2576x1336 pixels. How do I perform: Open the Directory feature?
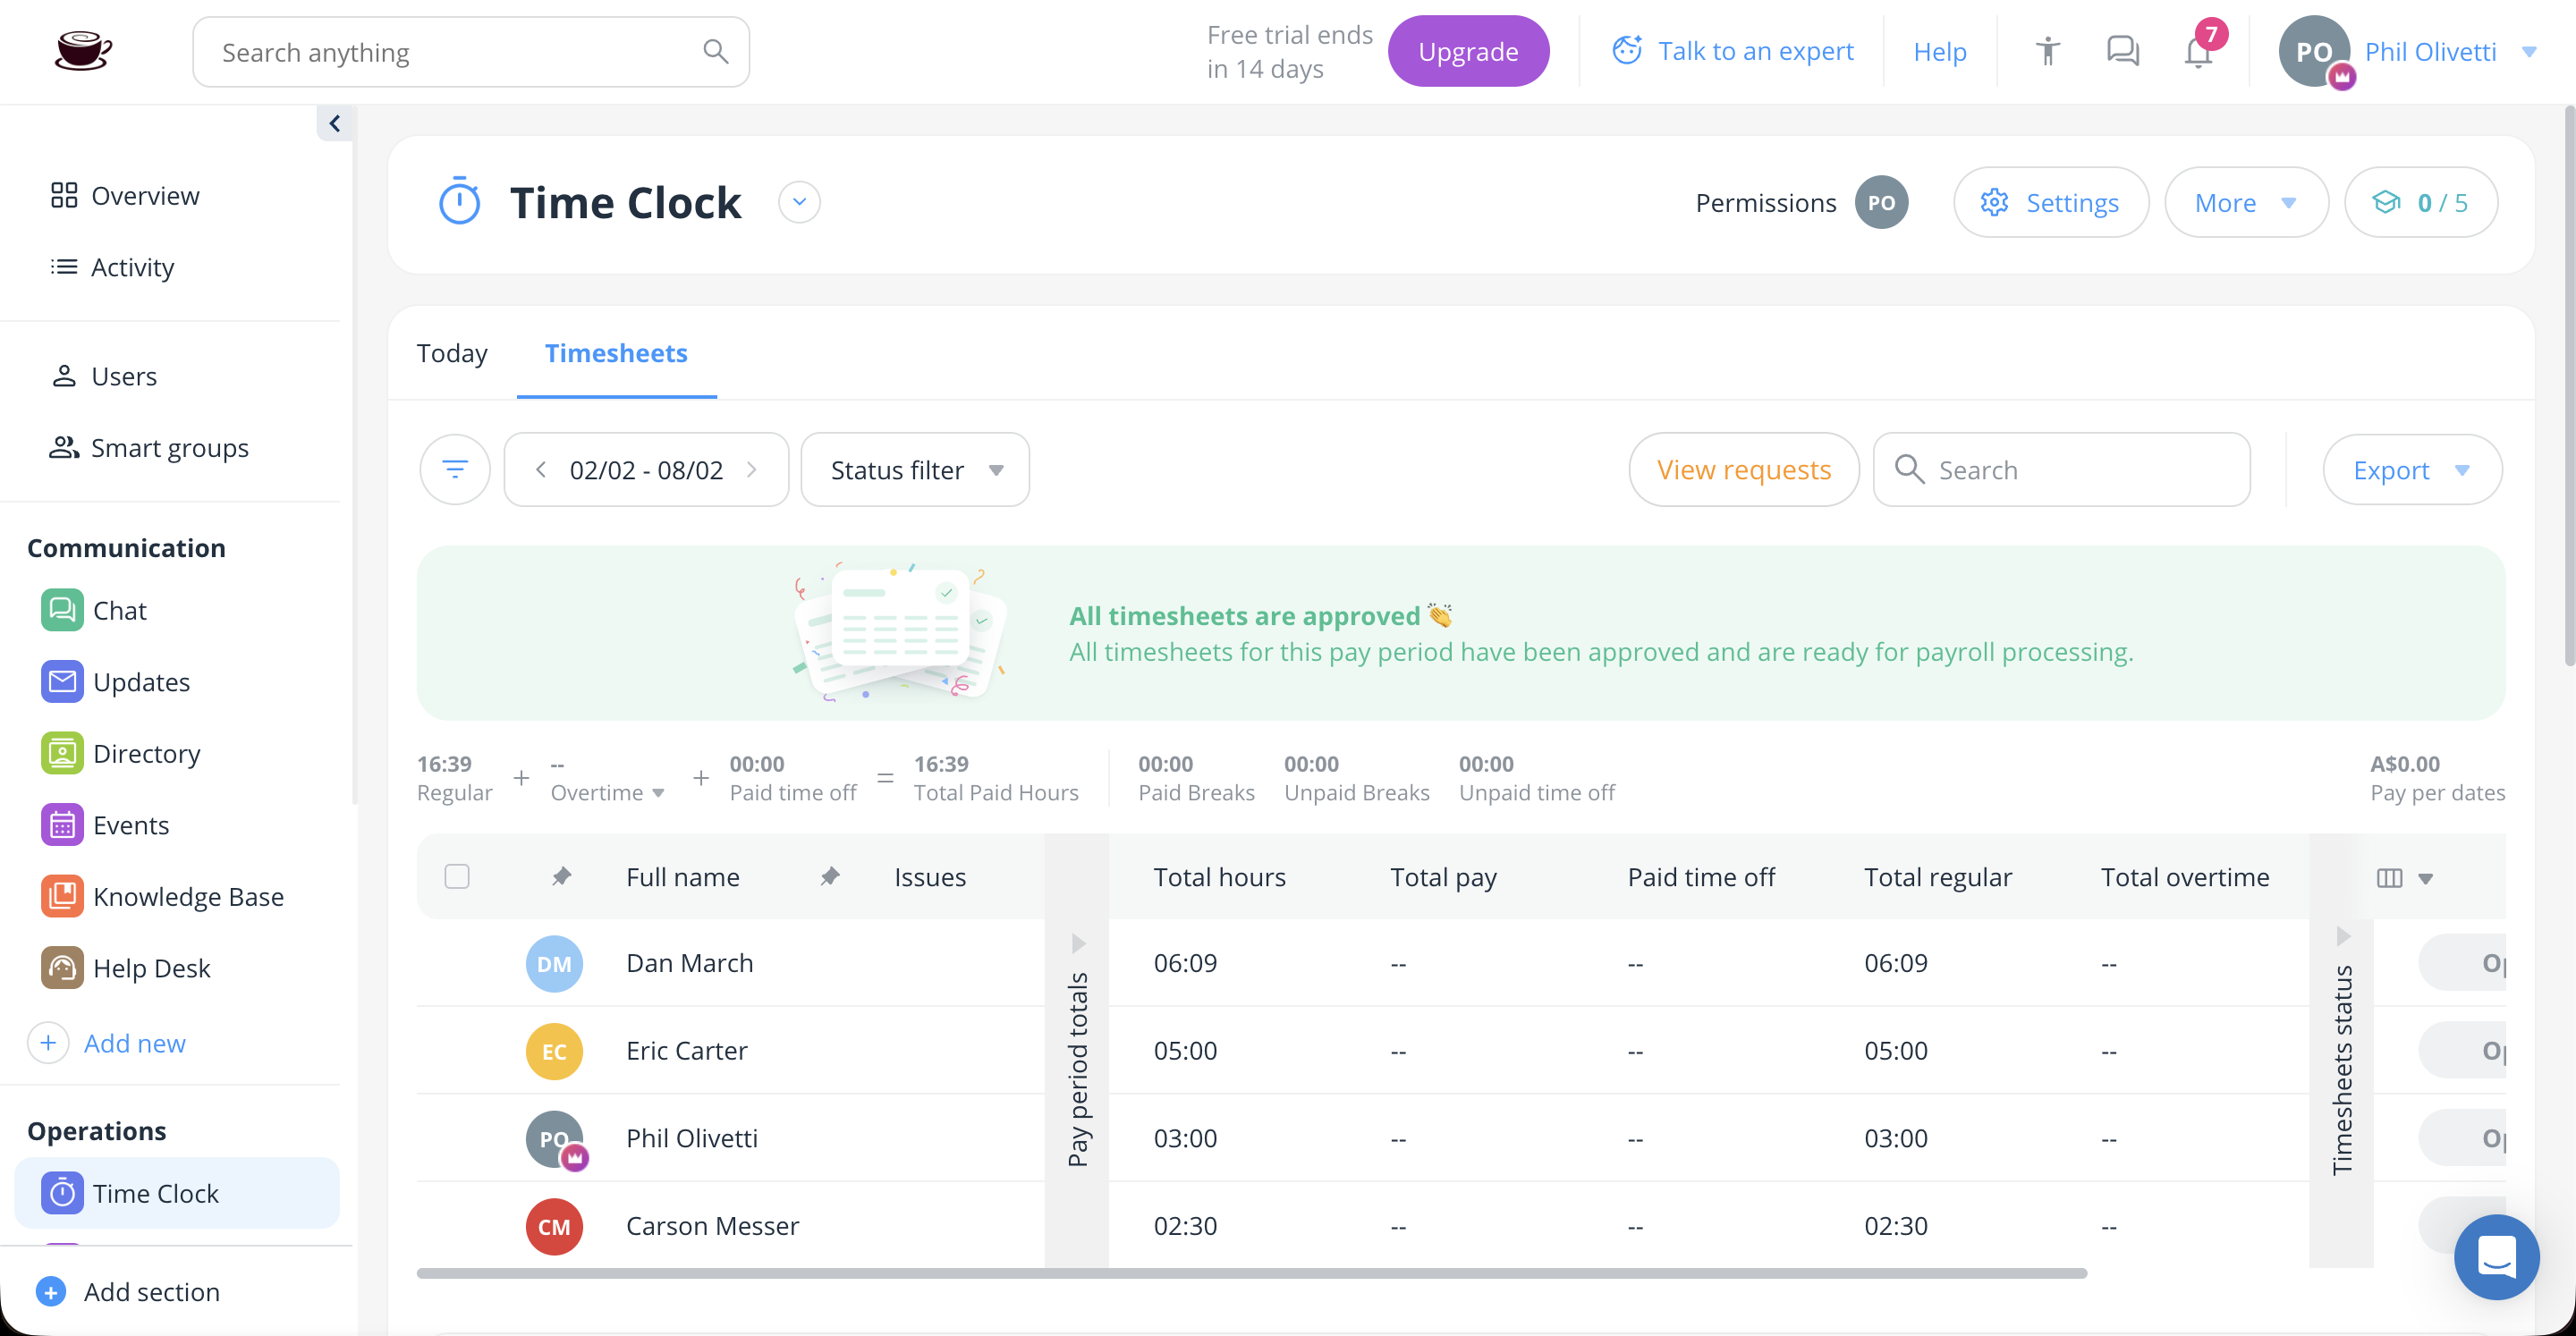146,753
